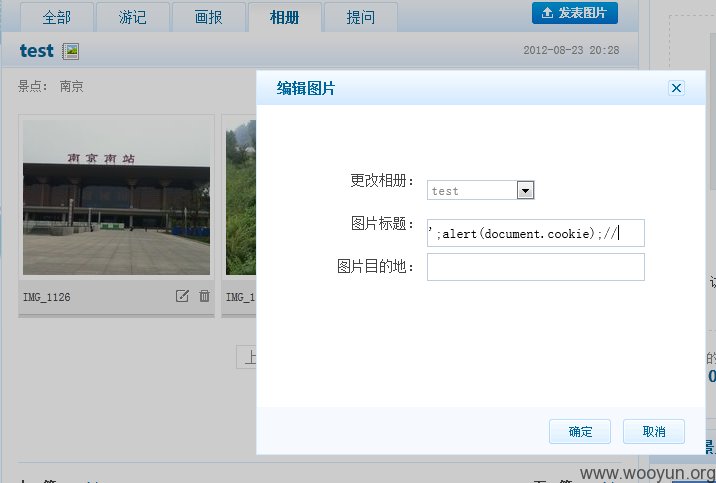Confirm with the 确定 button
The height and width of the screenshot is (483, 716).
point(580,431)
